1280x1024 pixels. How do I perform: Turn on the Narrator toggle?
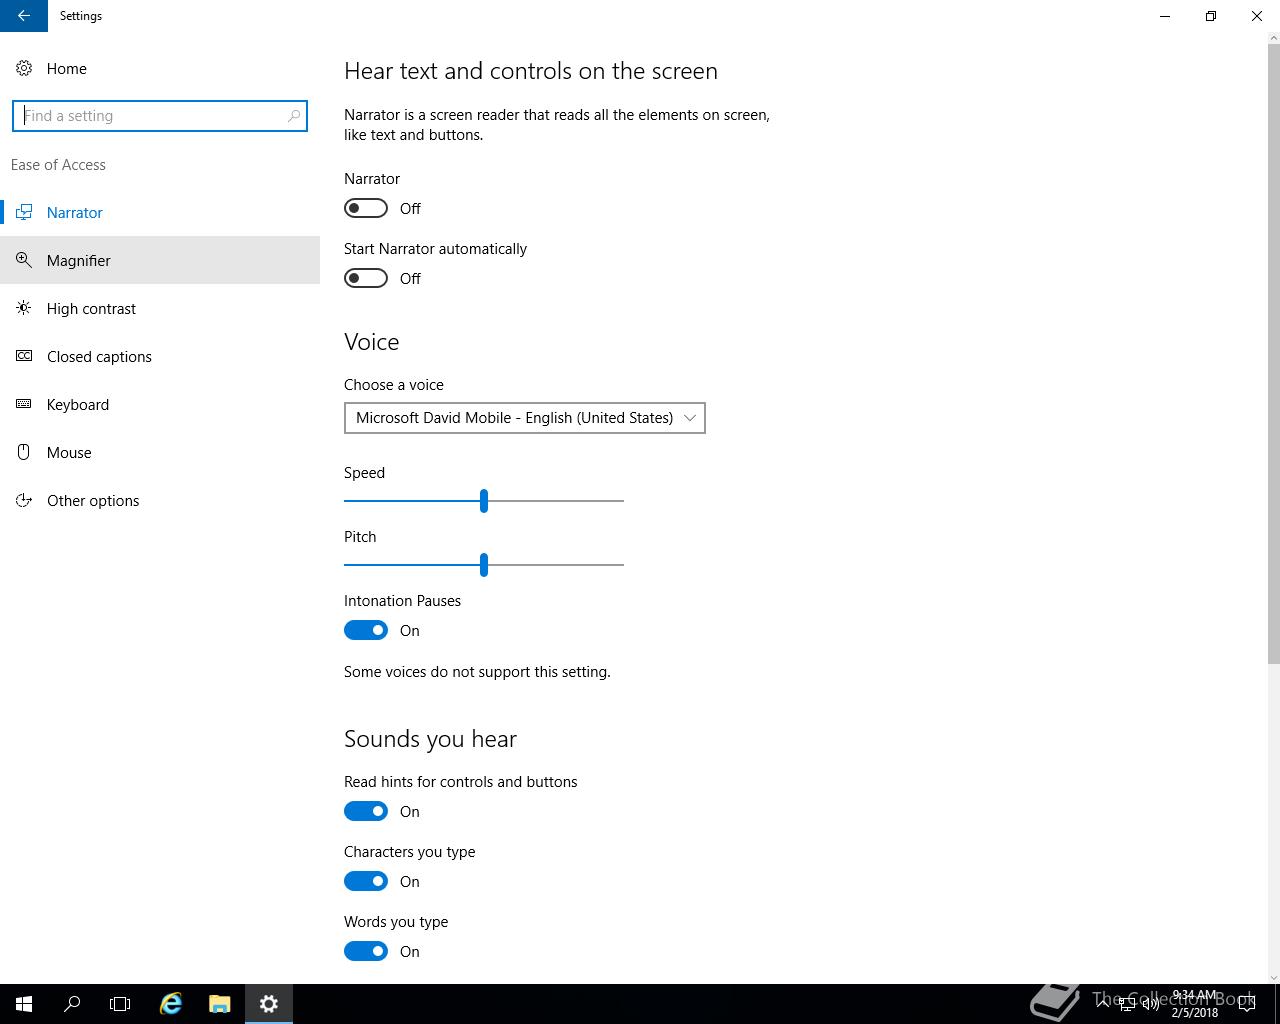tap(366, 208)
